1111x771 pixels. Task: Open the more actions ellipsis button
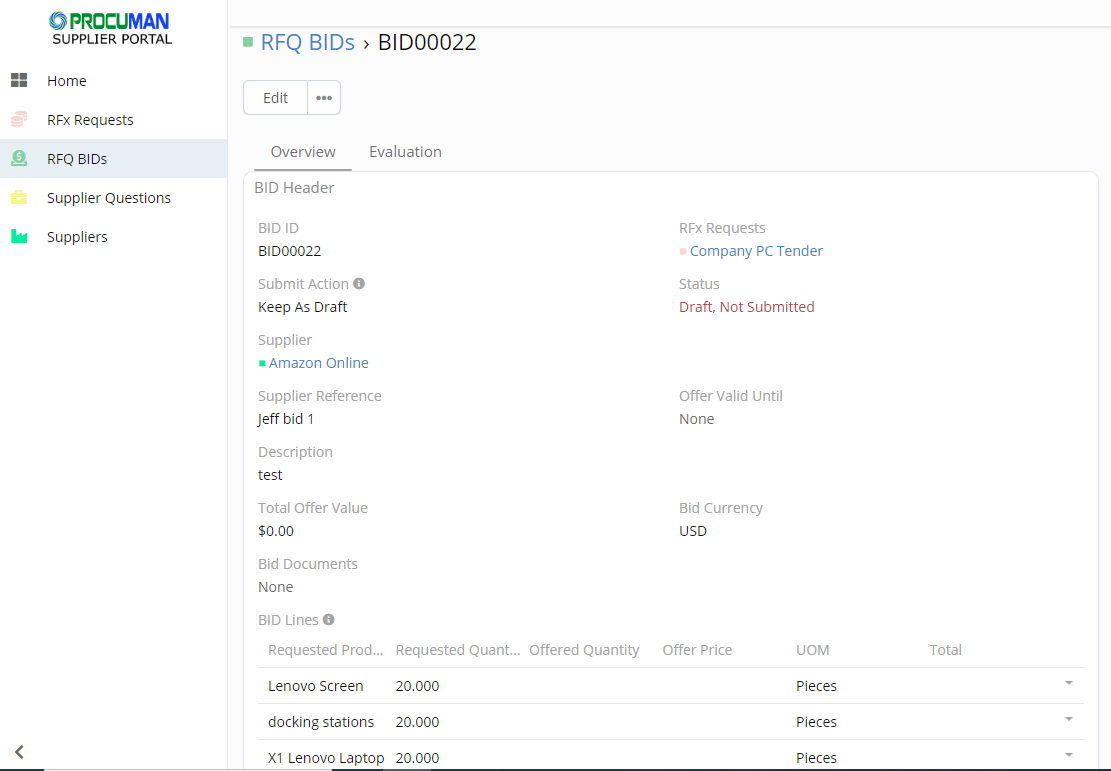[324, 98]
